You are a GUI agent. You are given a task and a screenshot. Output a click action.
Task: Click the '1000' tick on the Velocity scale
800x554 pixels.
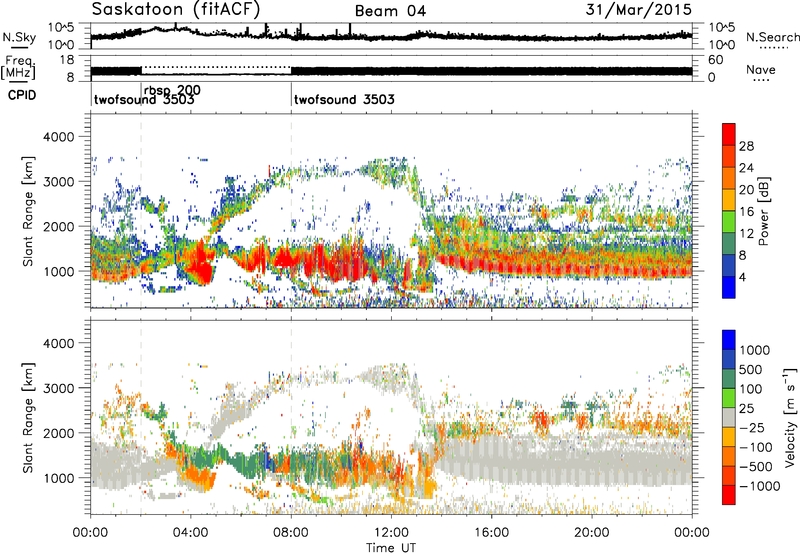[x=754, y=350]
